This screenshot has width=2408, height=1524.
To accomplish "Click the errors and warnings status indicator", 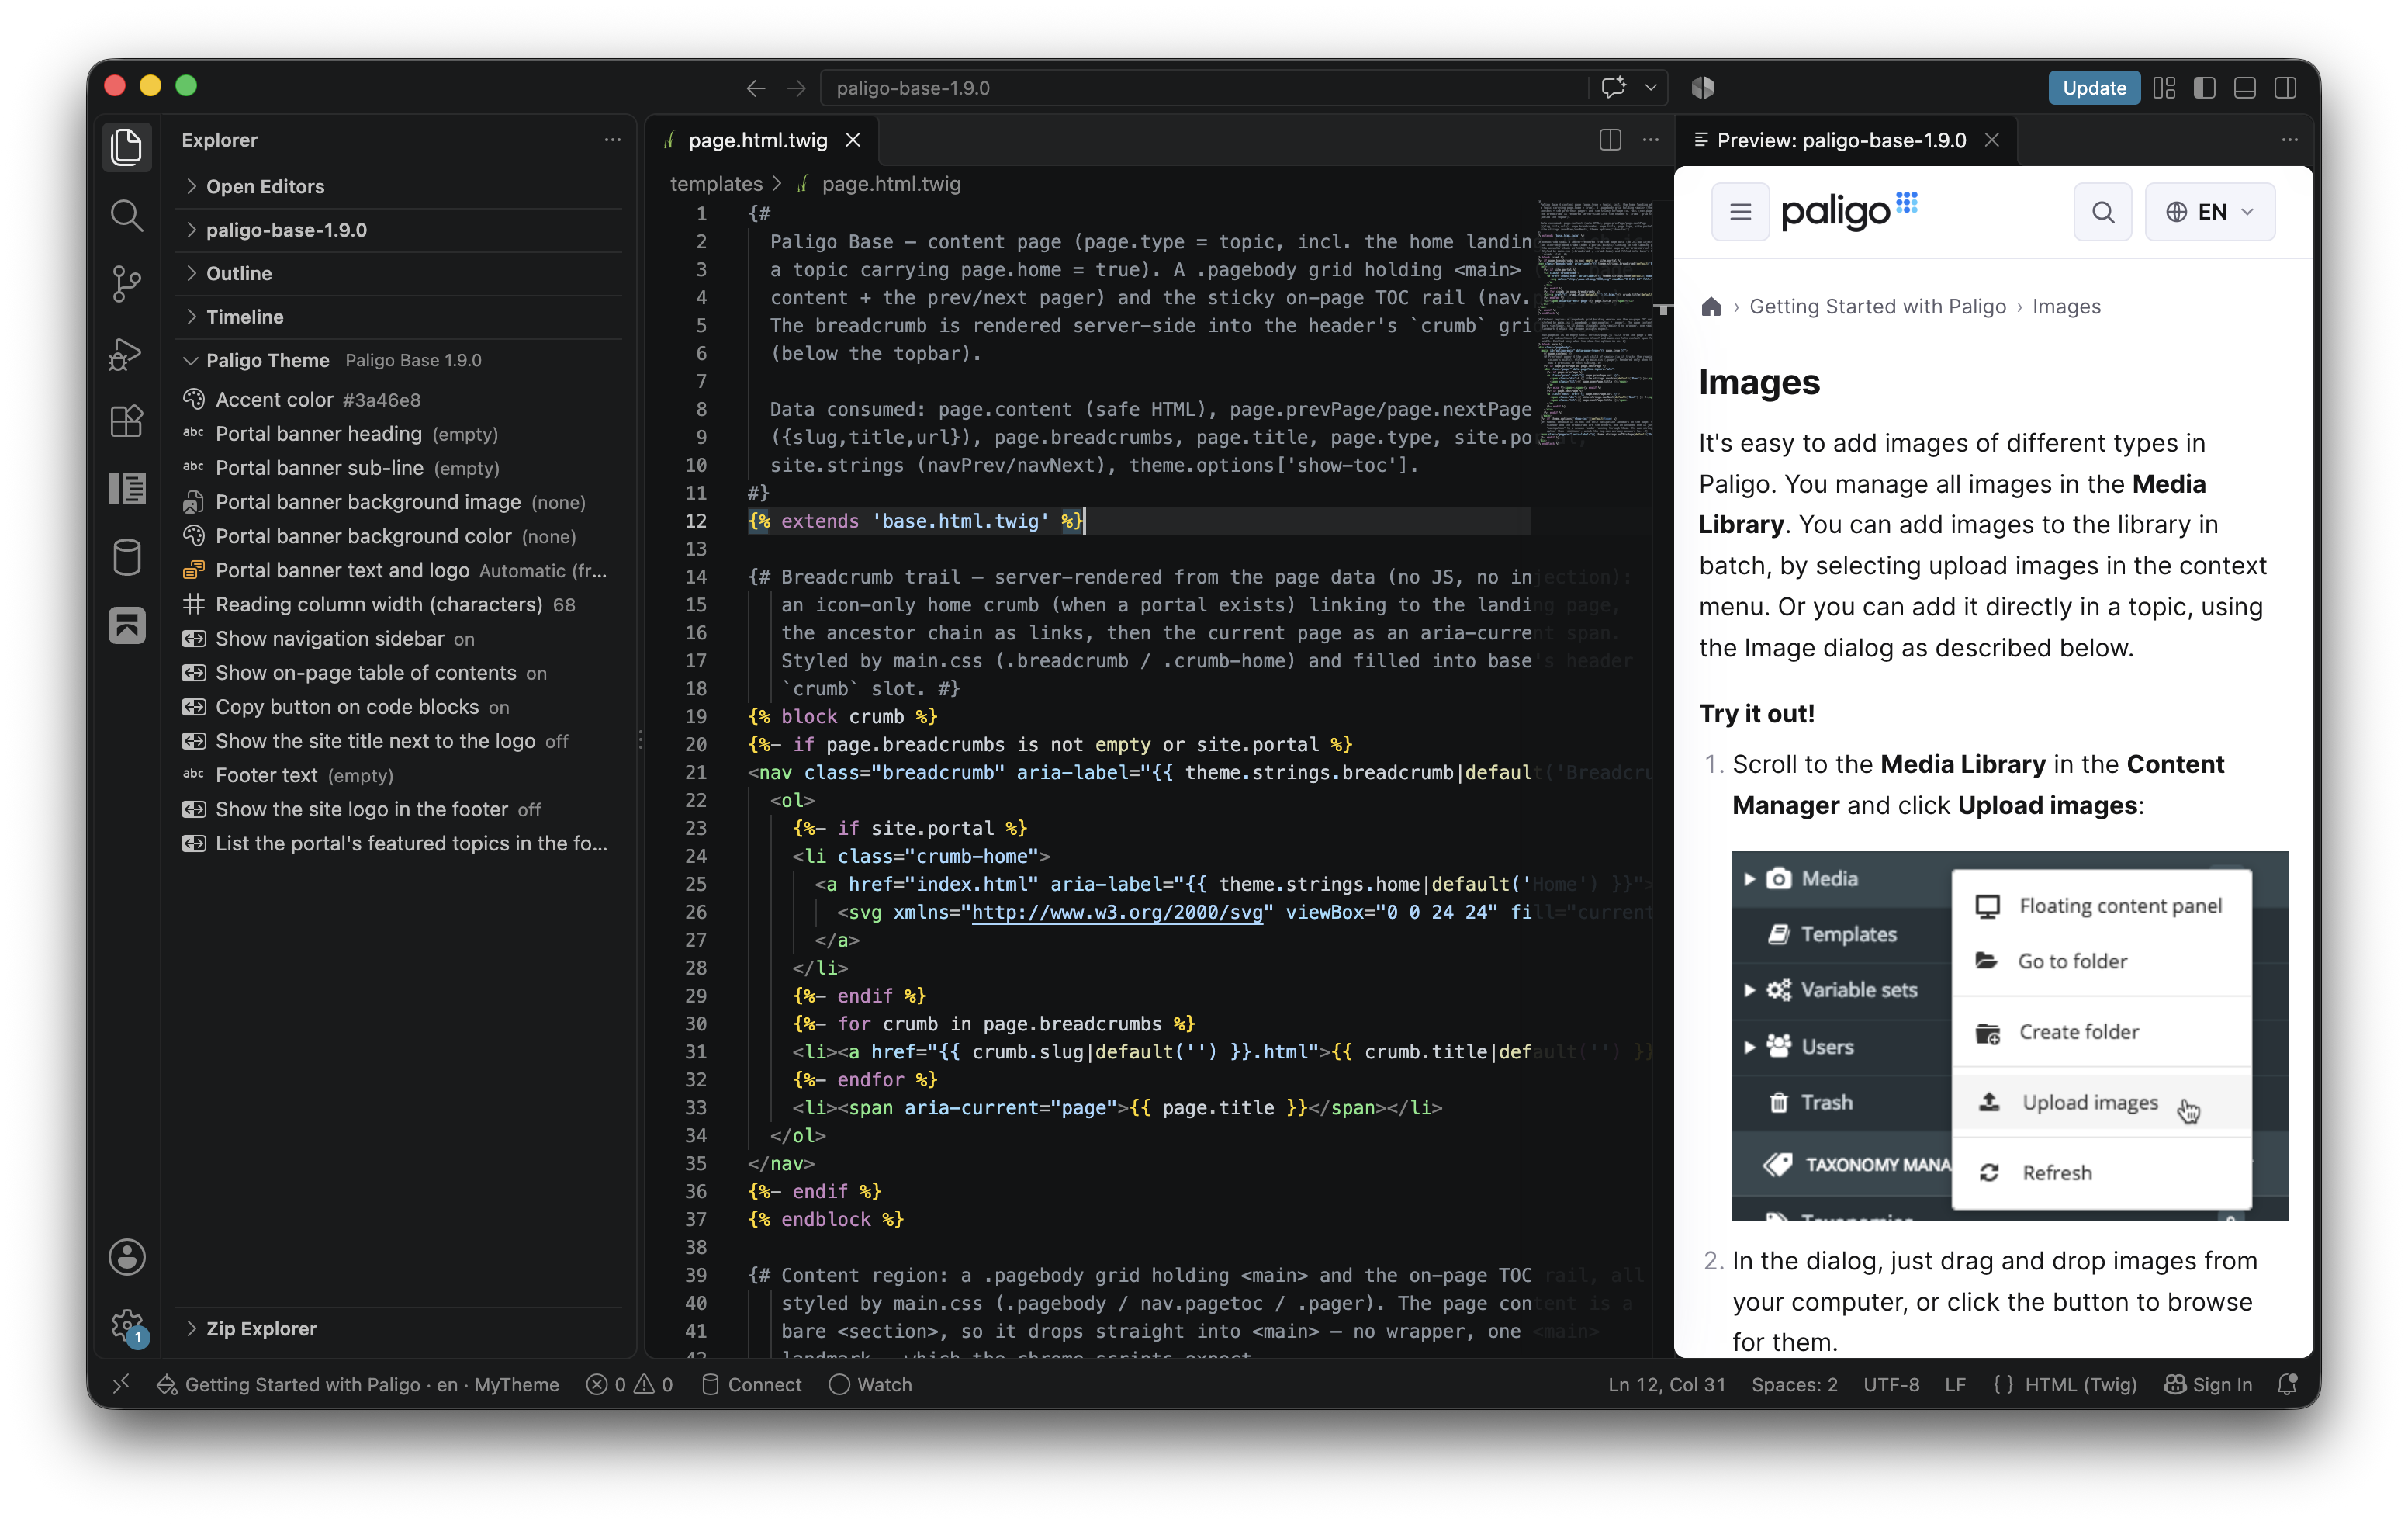I will pyautogui.click(x=630, y=1384).
